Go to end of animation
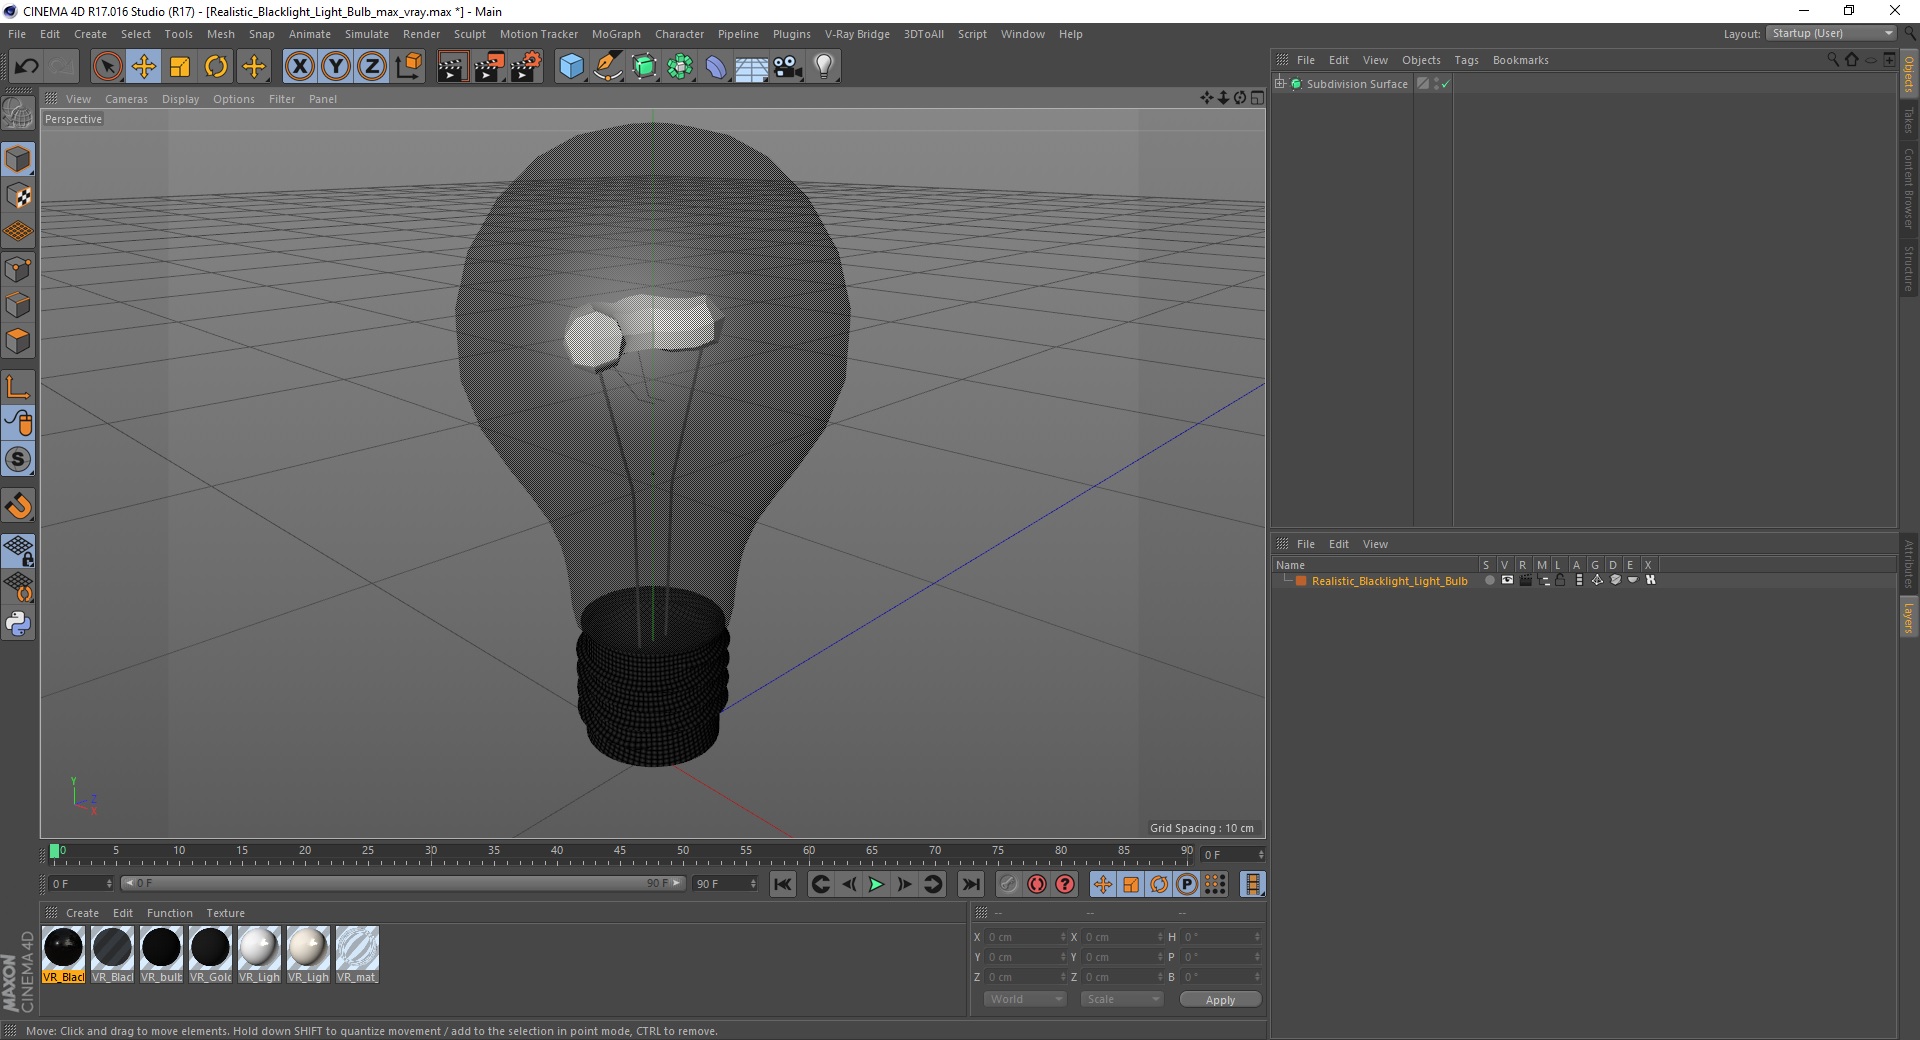Image resolution: width=1920 pixels, height=1040 pixels. [970, 884]
